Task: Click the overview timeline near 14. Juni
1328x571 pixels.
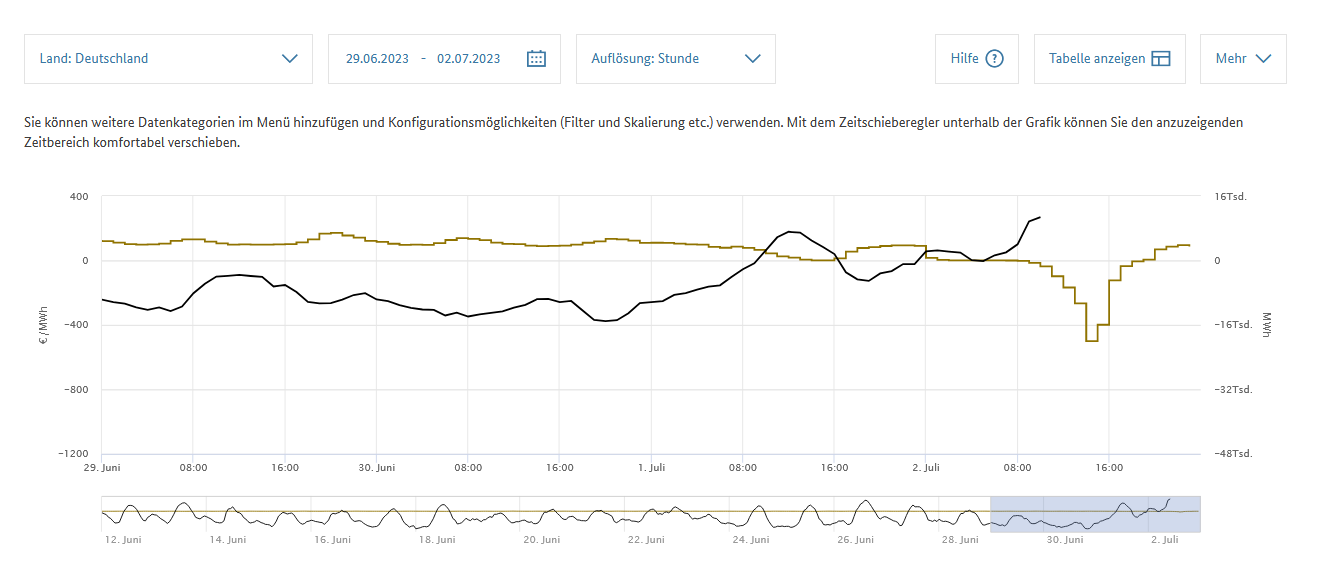Action: [x=230, y=514]
